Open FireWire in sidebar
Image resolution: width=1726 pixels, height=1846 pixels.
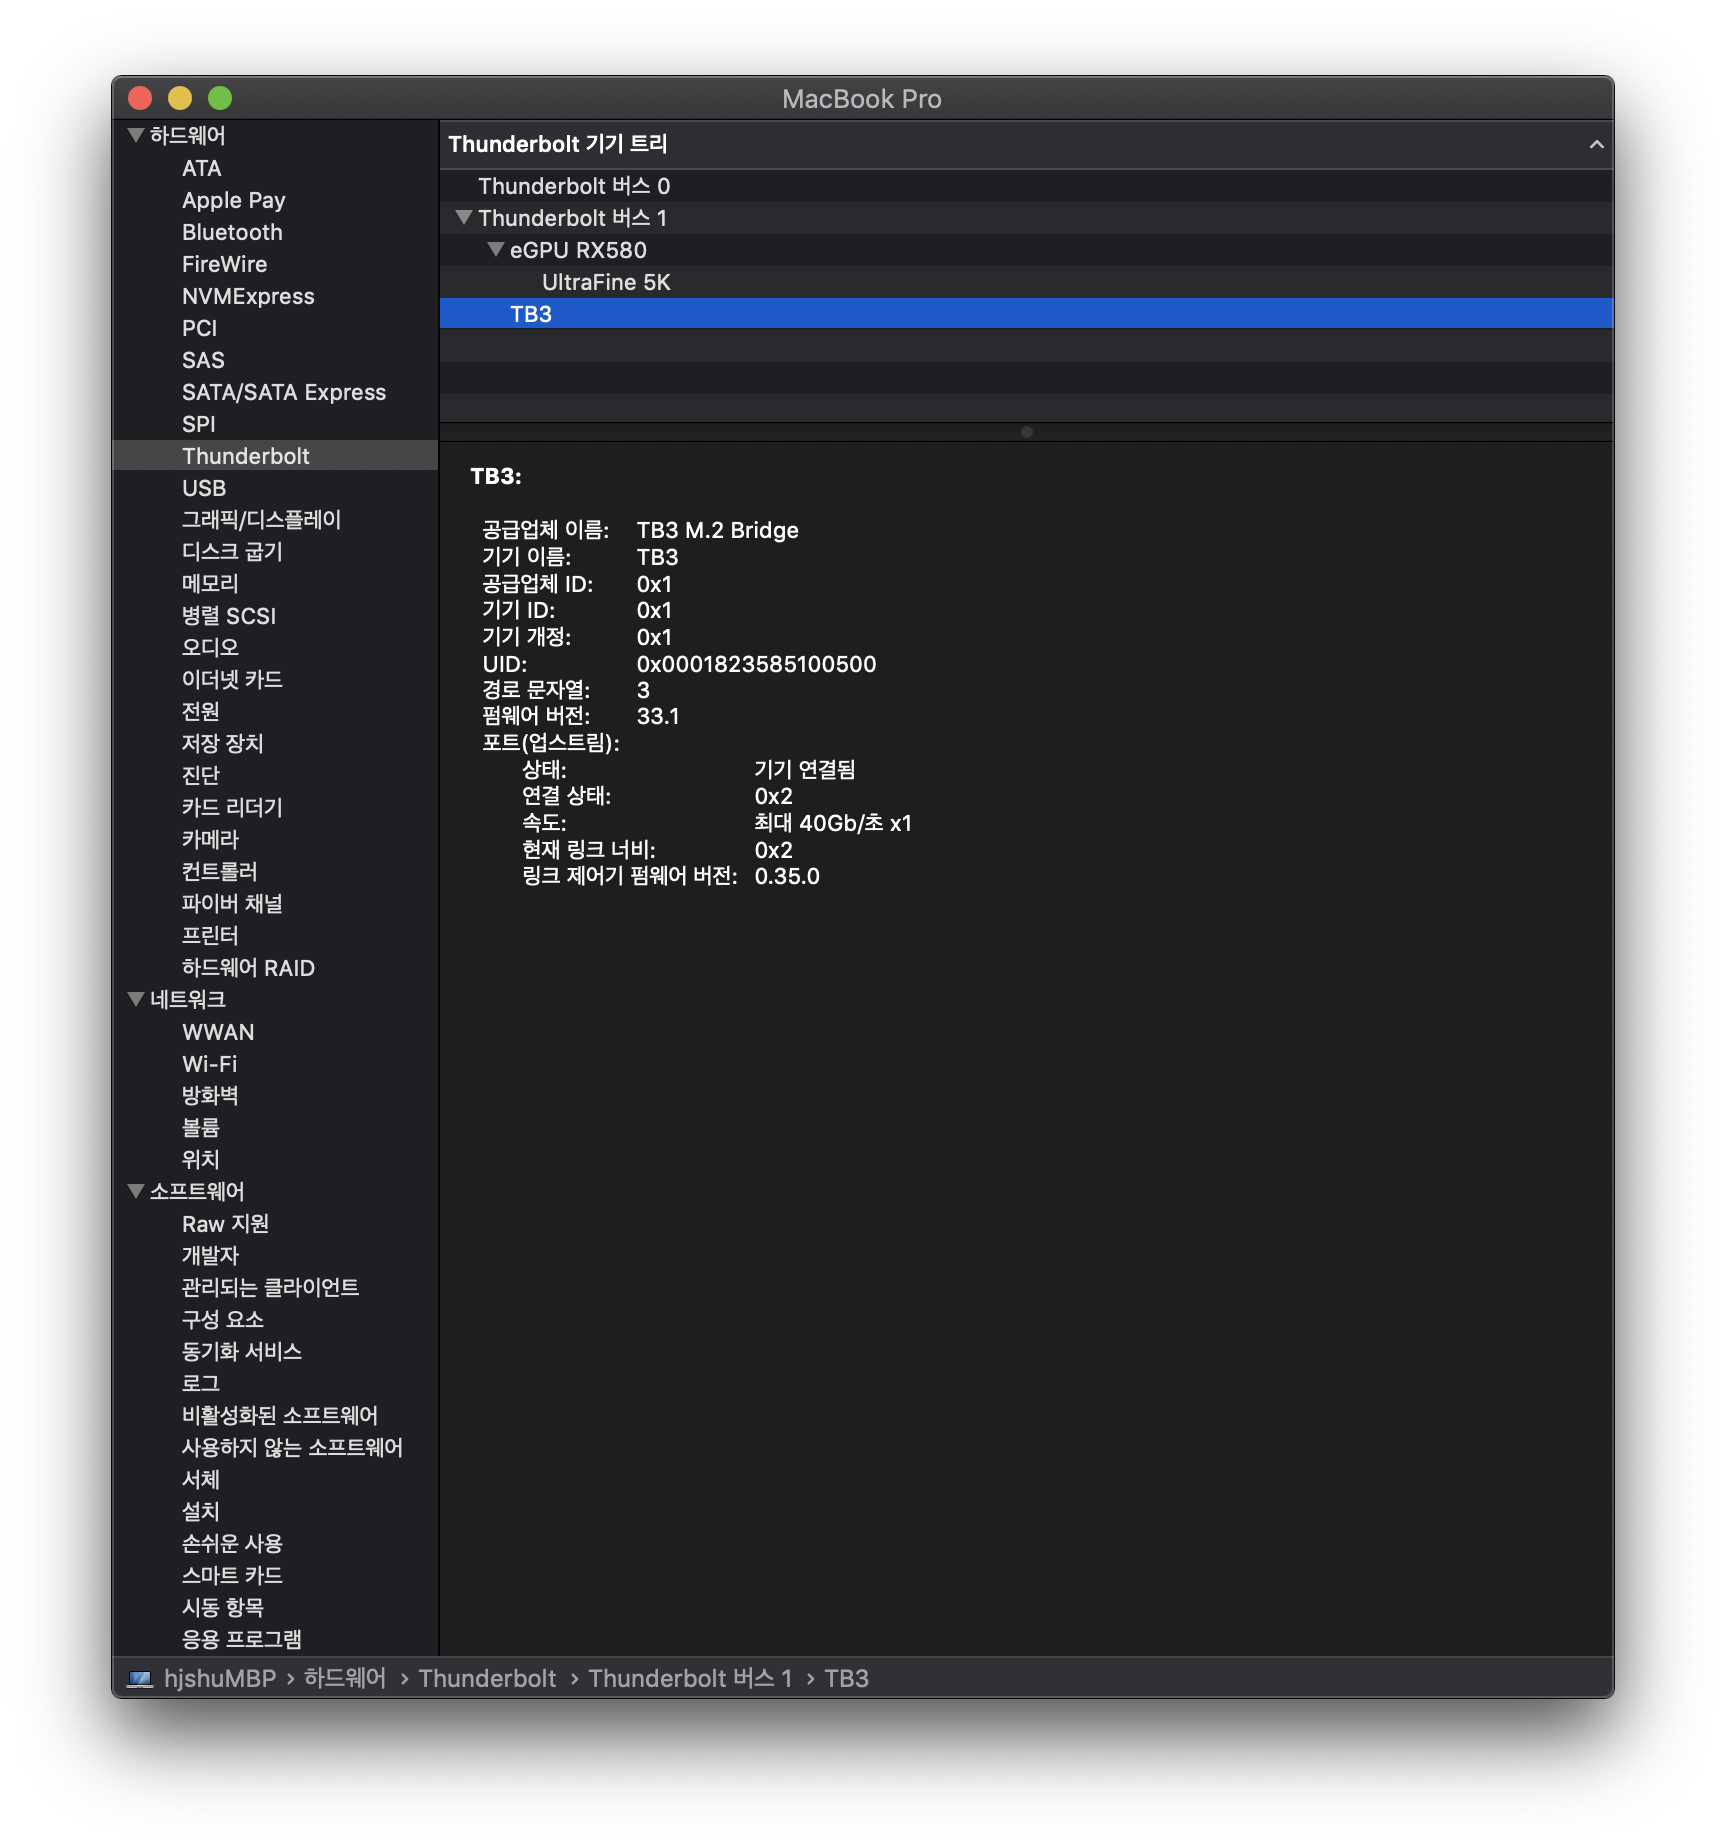pyautogui.click(x=225, y=264)
